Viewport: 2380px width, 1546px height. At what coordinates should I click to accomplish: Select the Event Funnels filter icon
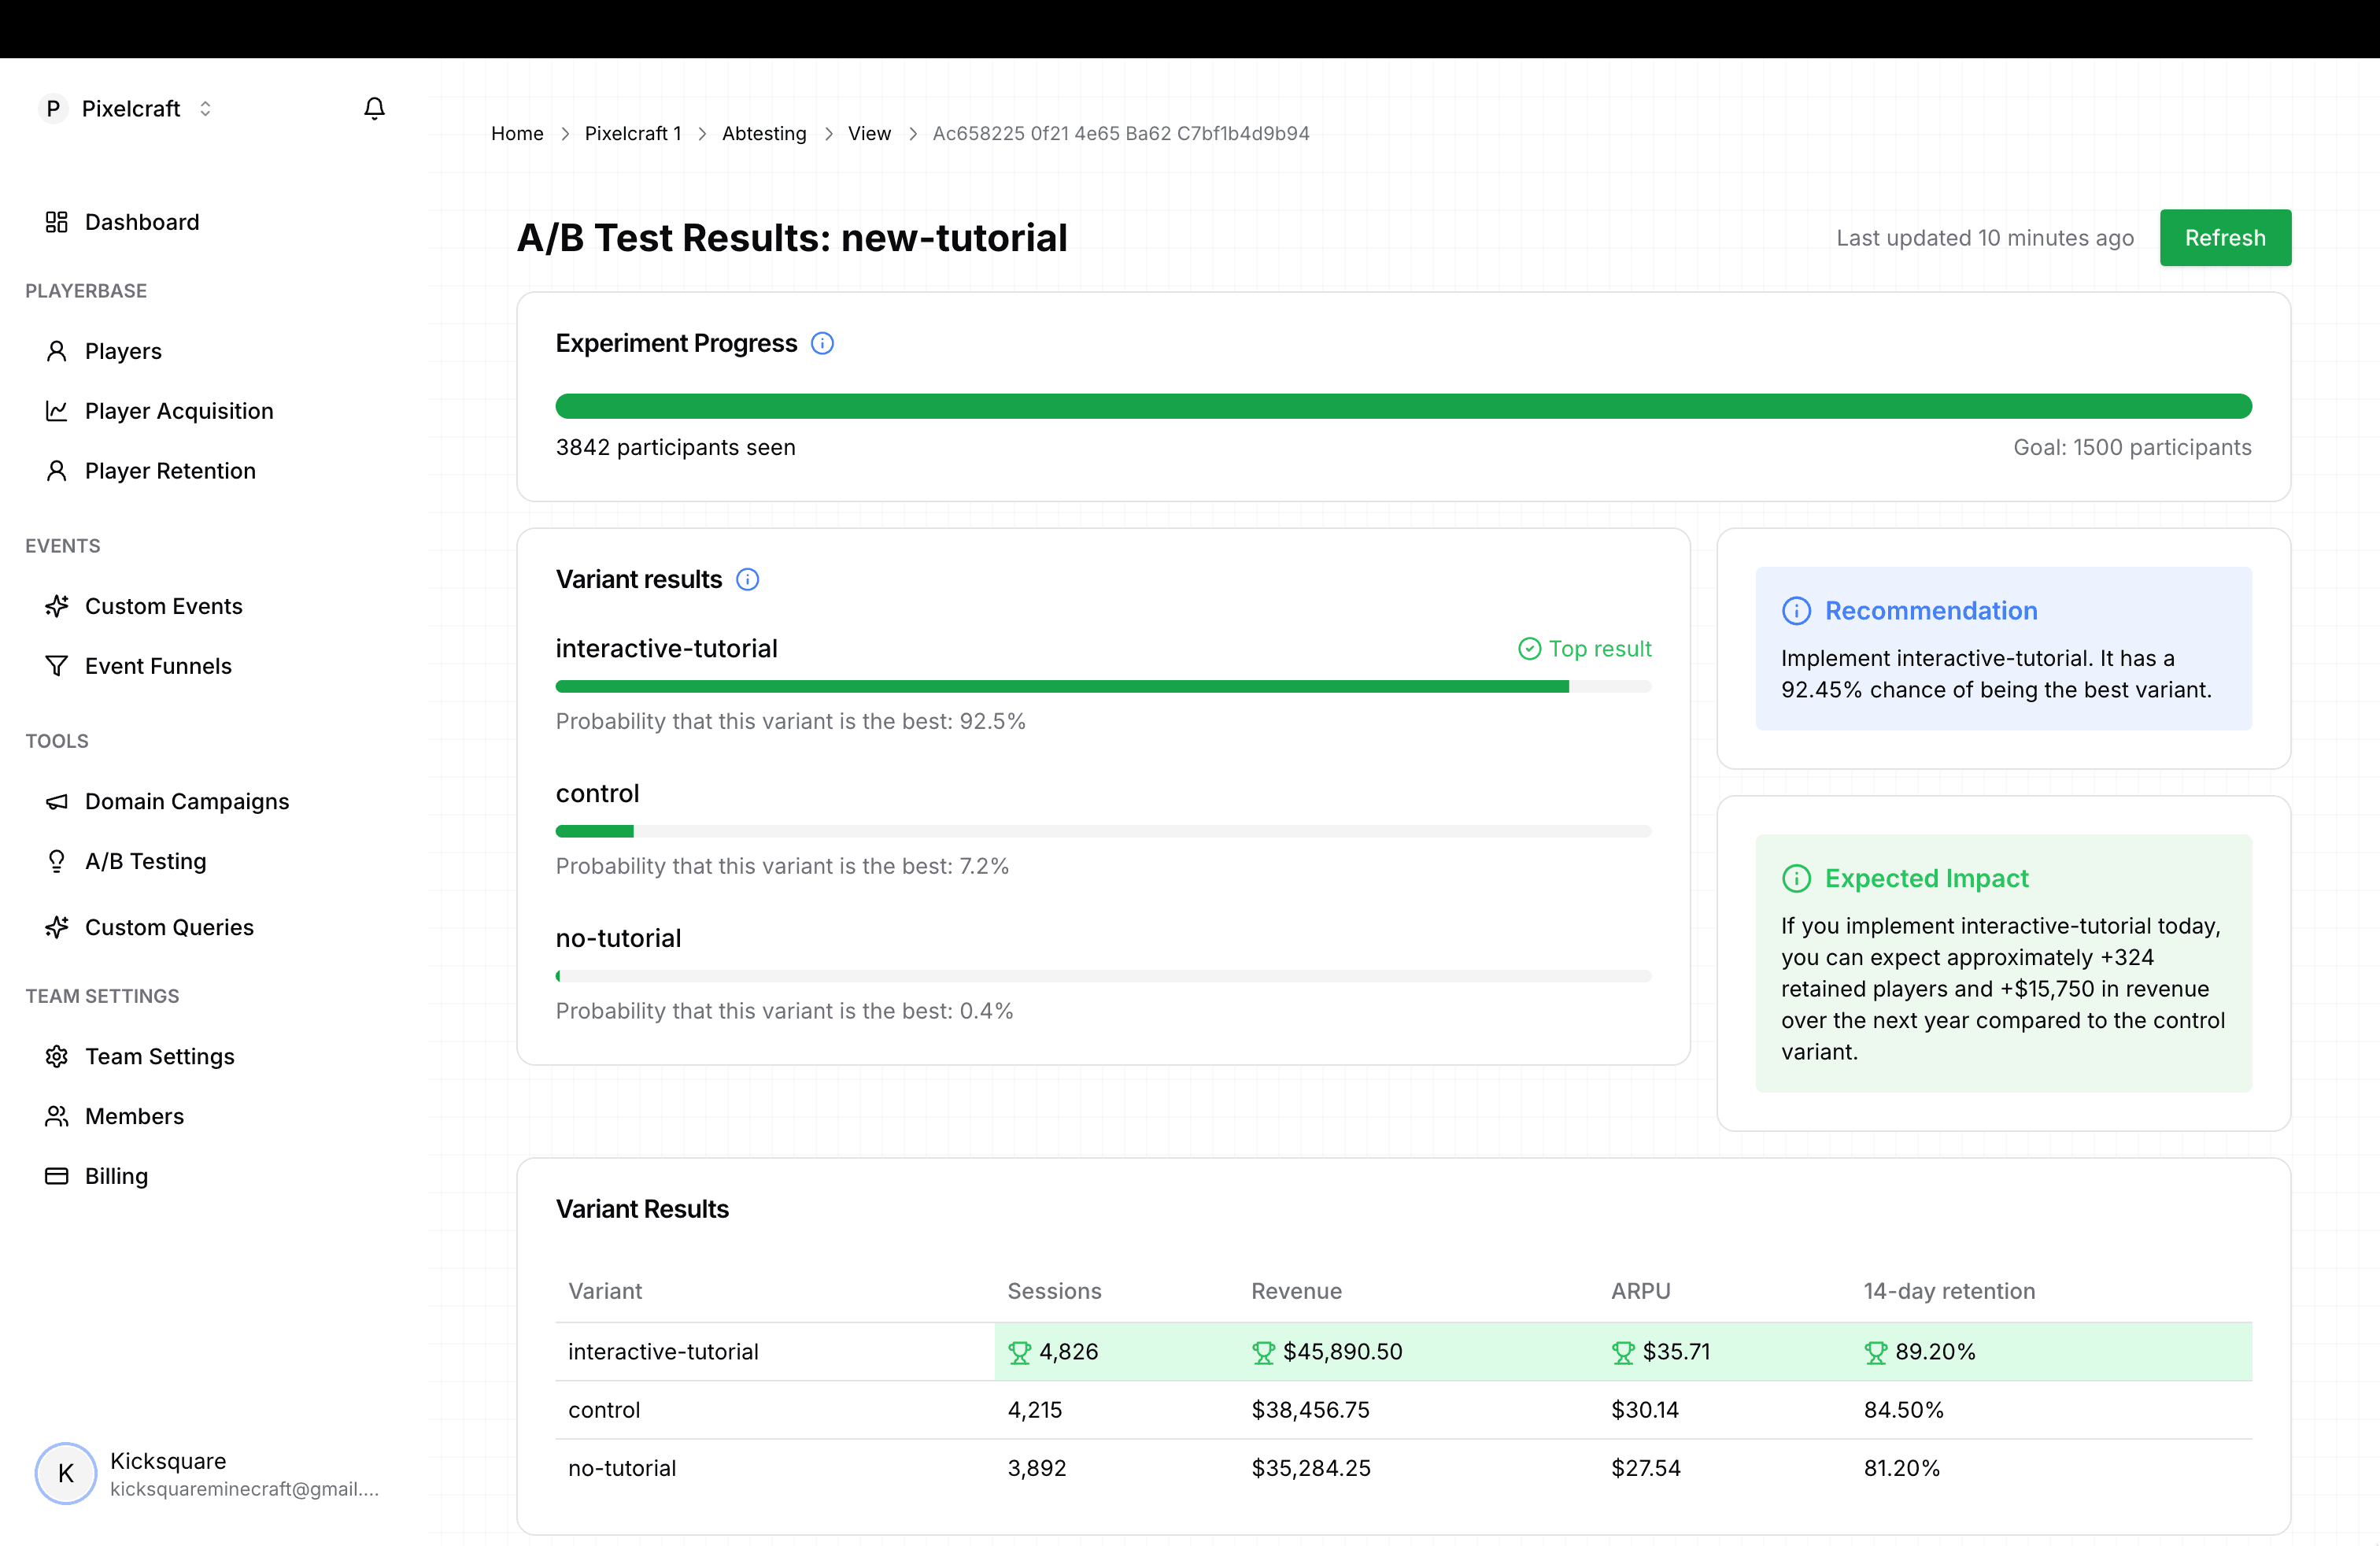(57, 665)
